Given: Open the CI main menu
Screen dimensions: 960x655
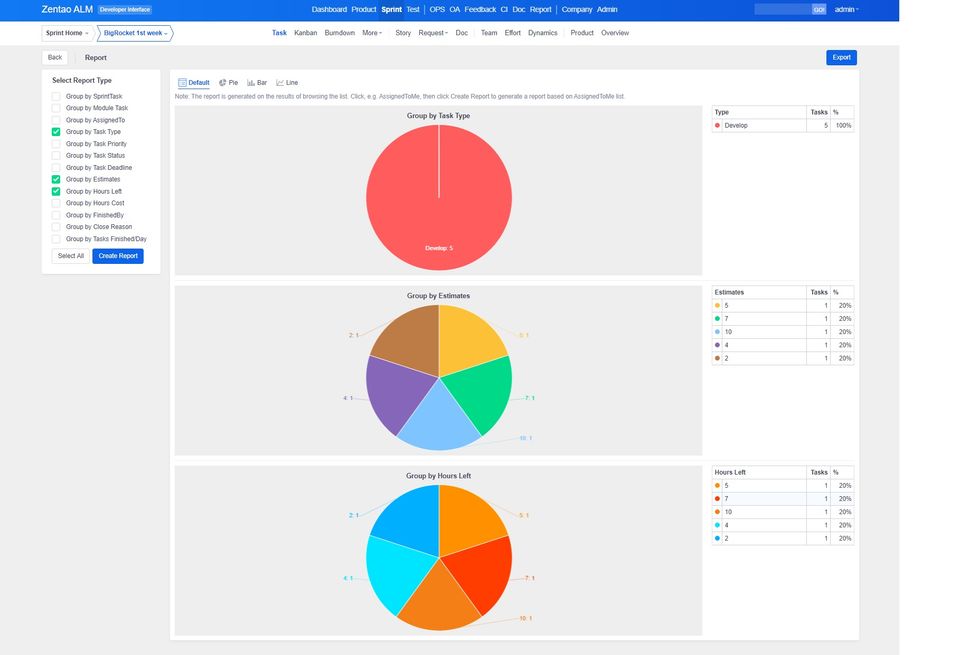Looking at the screenshot, I should click(504, 9).
